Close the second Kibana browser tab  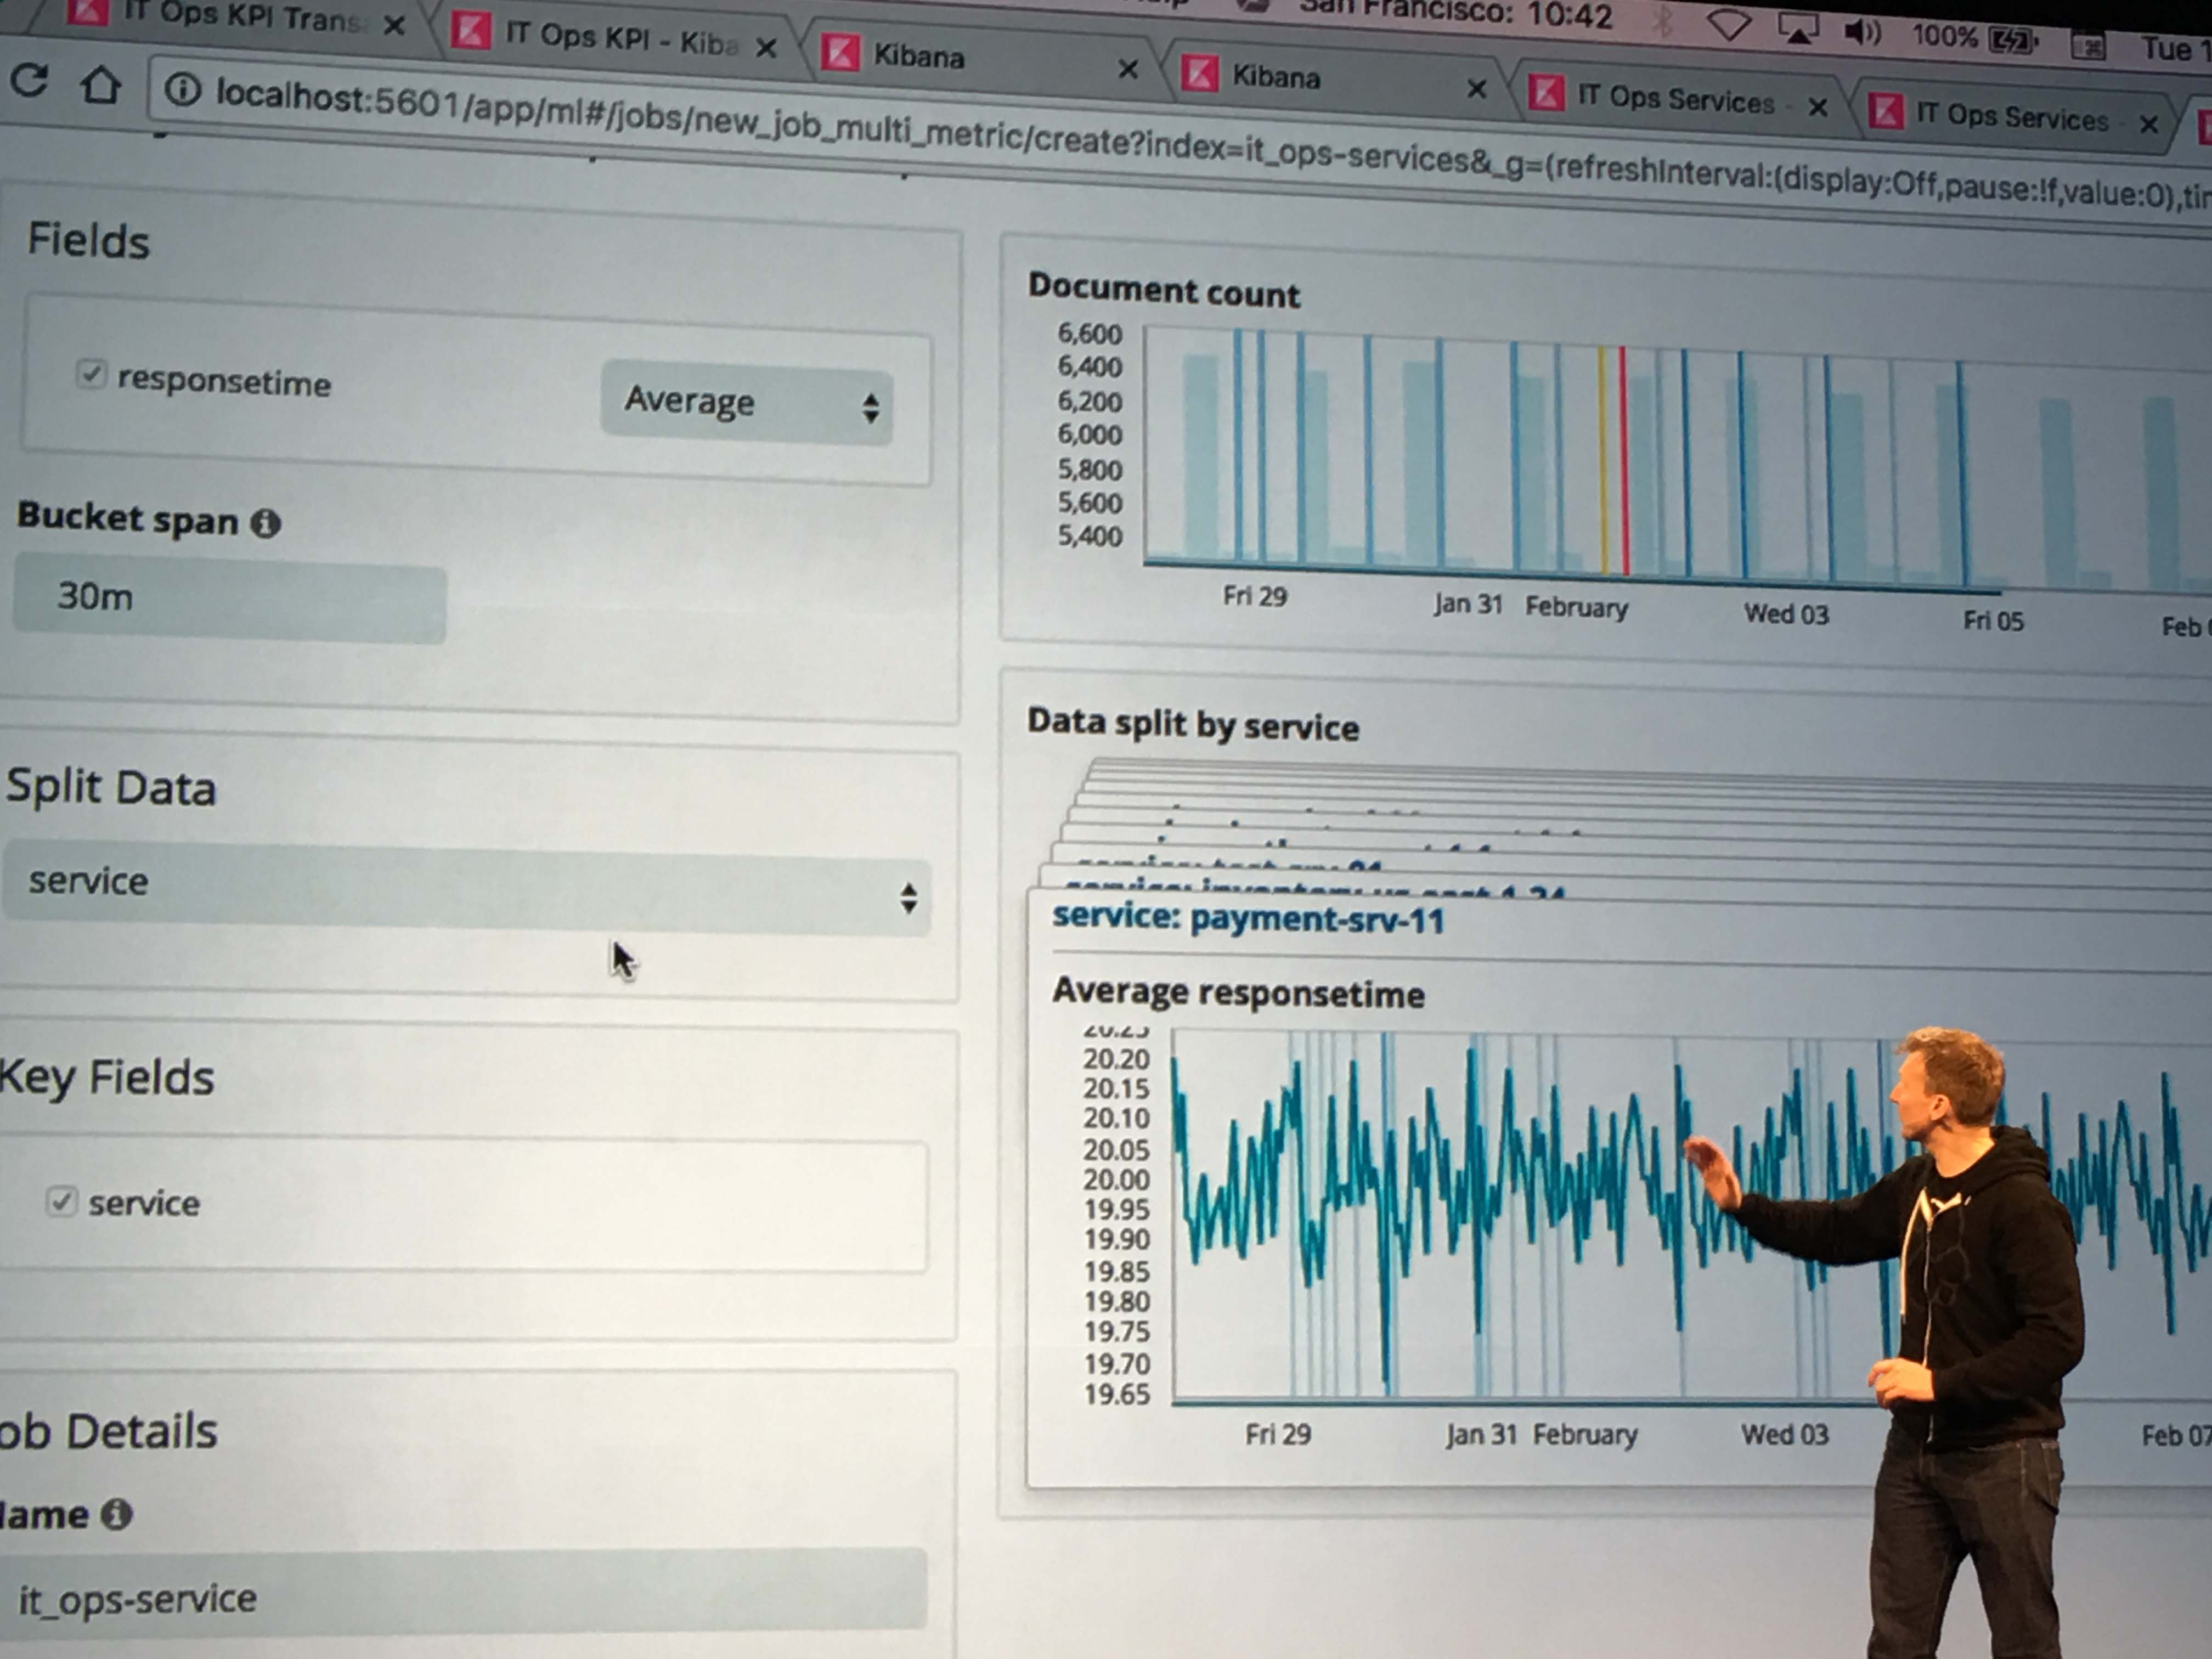click(x=1476, y=89)
